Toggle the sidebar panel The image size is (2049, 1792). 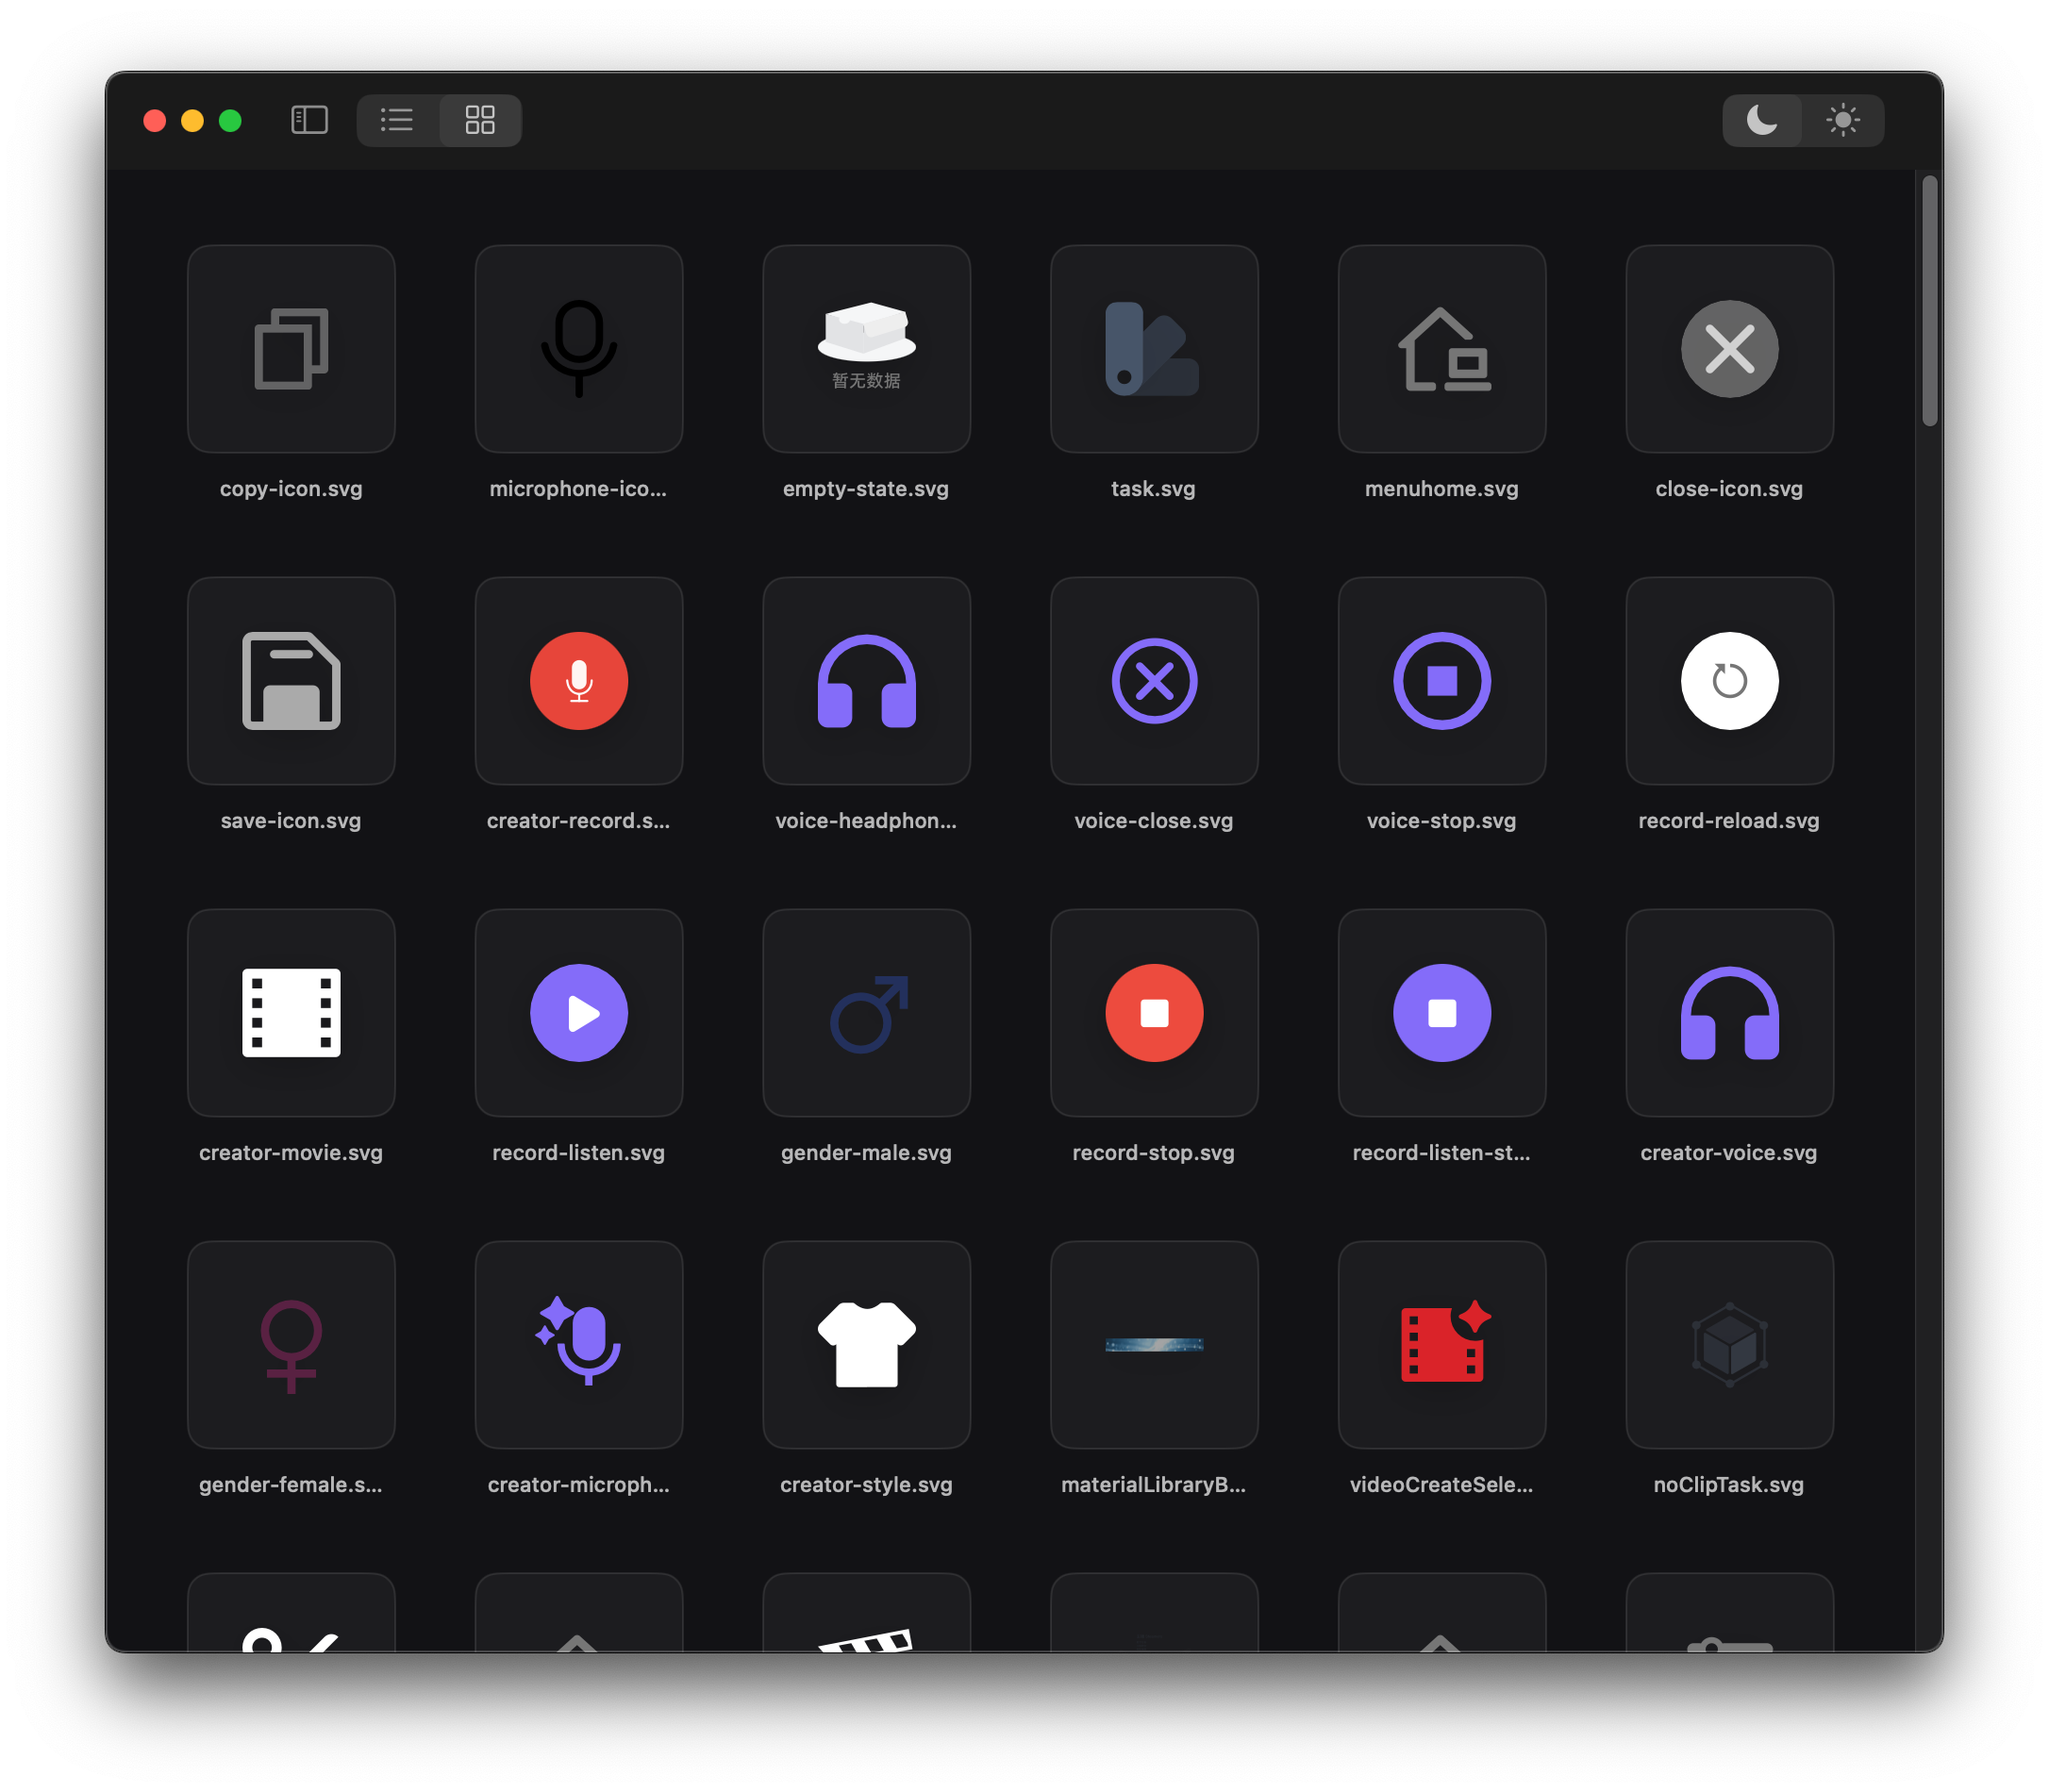[x=309, y=120]
